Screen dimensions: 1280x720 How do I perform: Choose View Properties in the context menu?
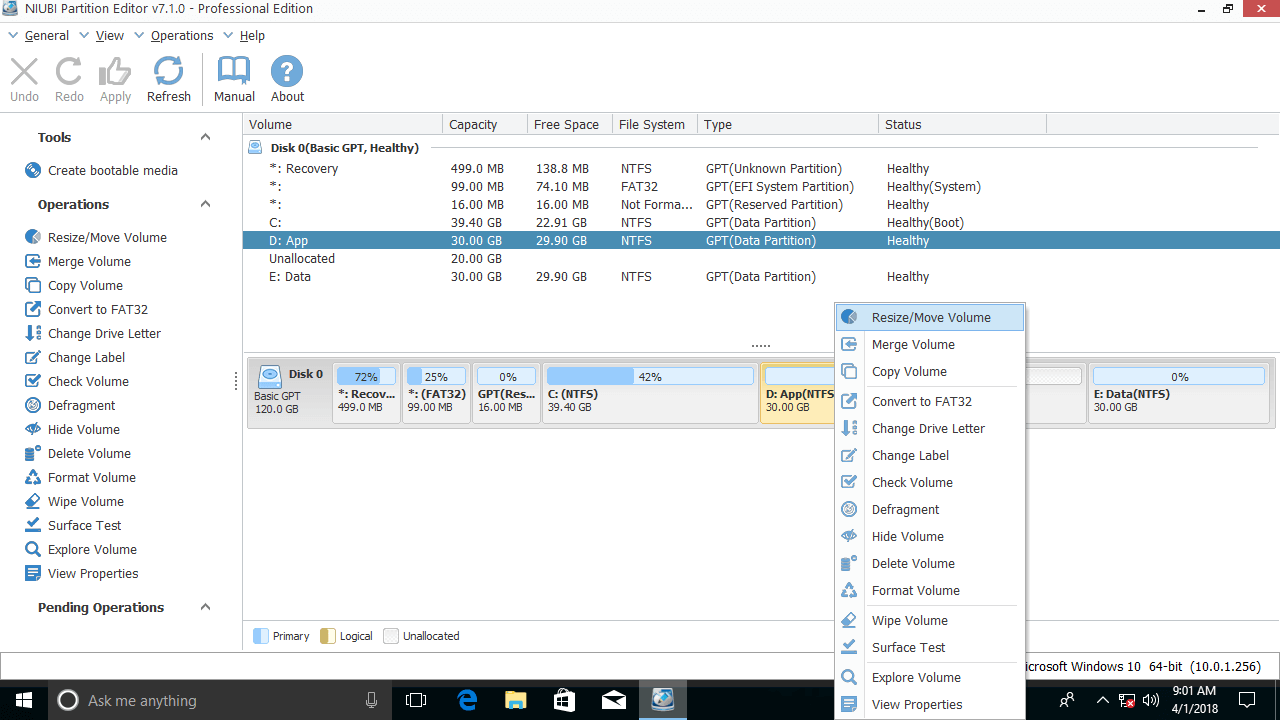pyautogui.click(x=930, y=704)
